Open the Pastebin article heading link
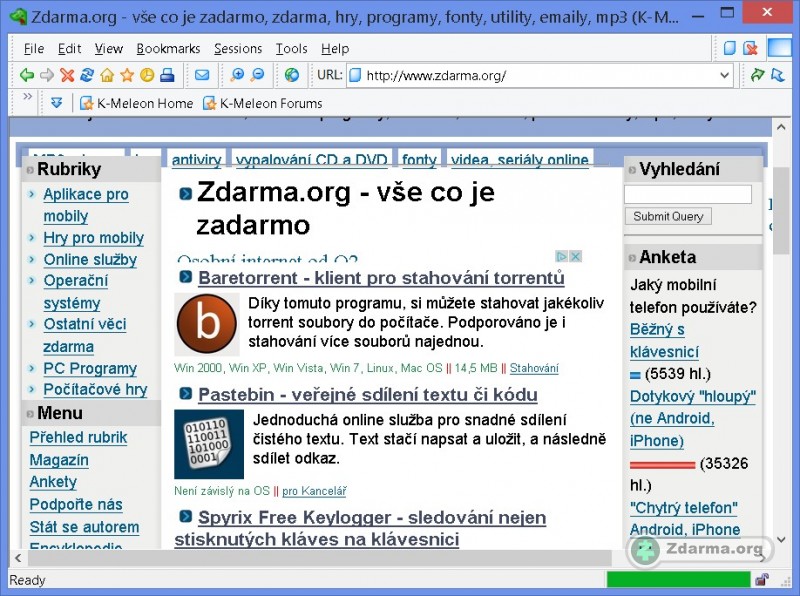This screenshot has height=596, width=800. pyautogui.click(x=368, y=394)
